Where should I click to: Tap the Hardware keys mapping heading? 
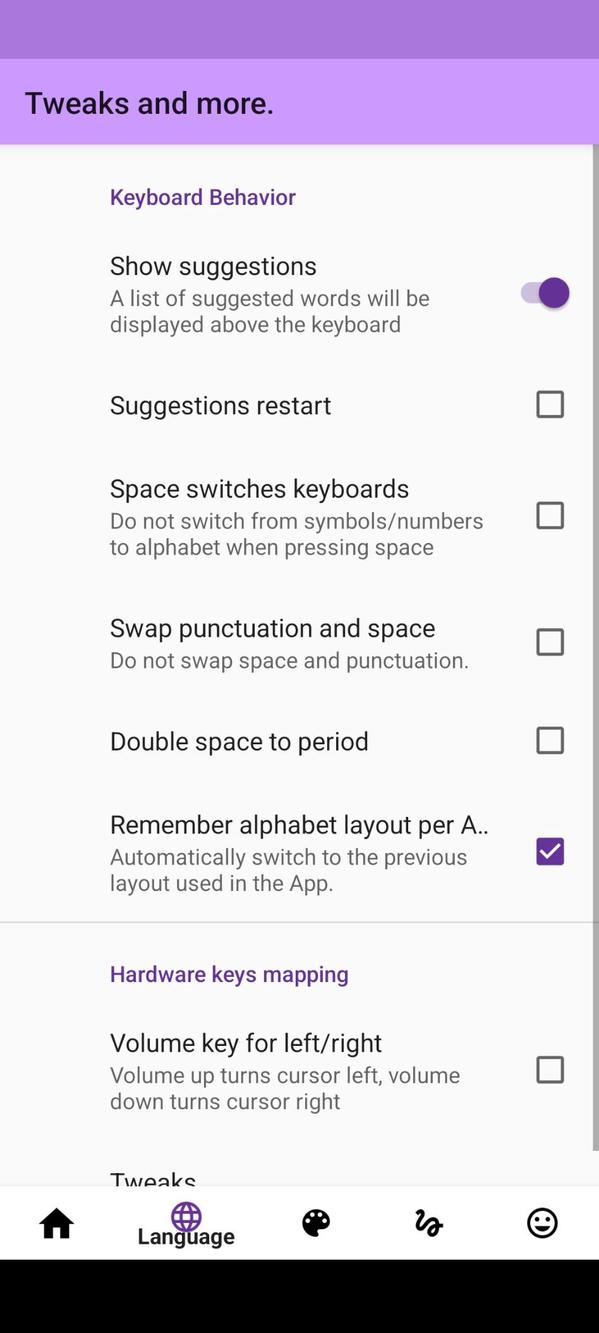point(228,974)
